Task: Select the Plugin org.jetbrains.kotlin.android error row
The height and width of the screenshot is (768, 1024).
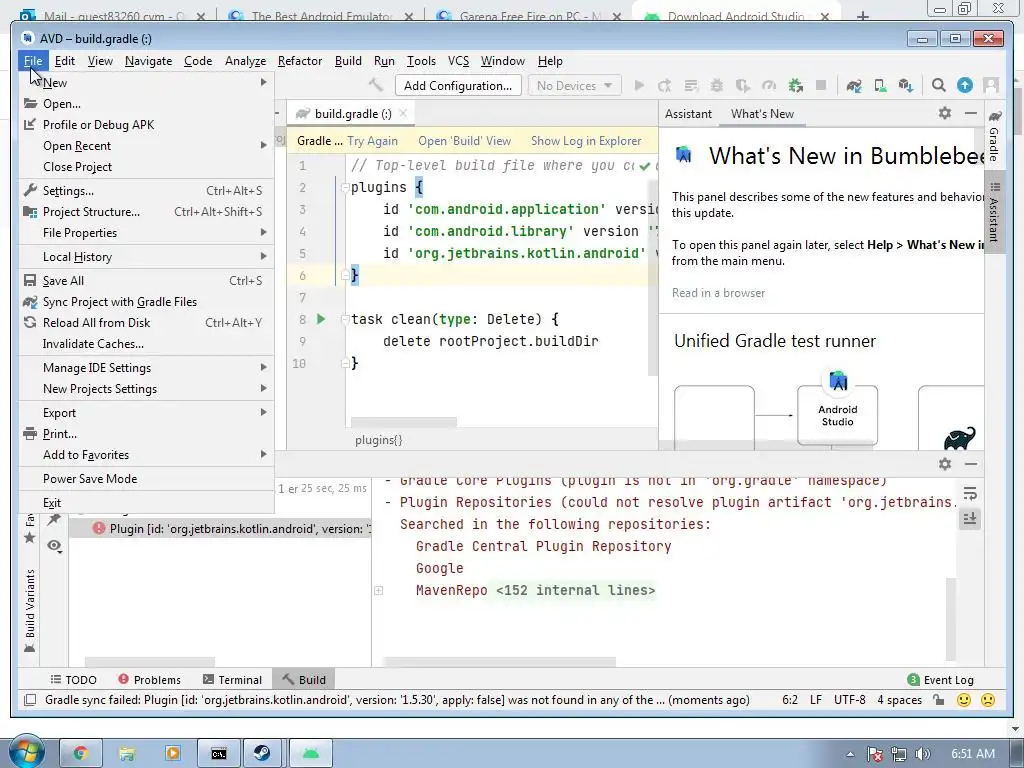Action: [x=220, y=528]
